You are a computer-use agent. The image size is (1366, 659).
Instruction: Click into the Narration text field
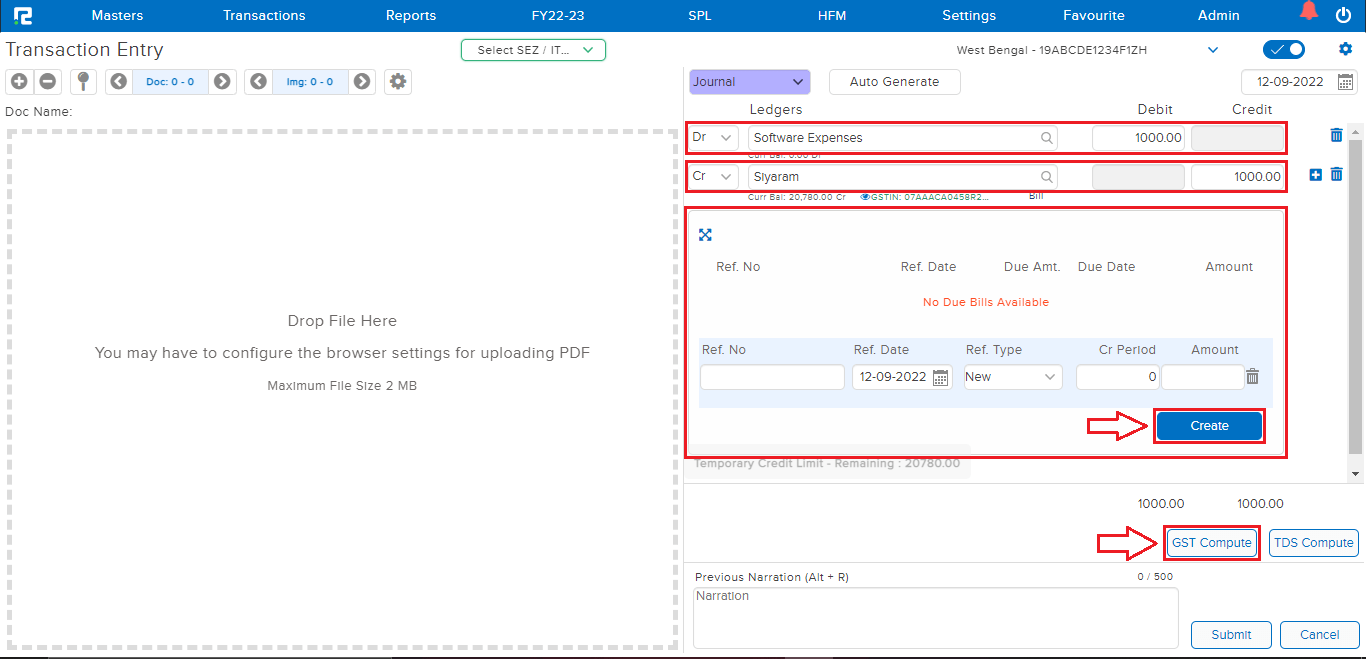tap(935, 617)
